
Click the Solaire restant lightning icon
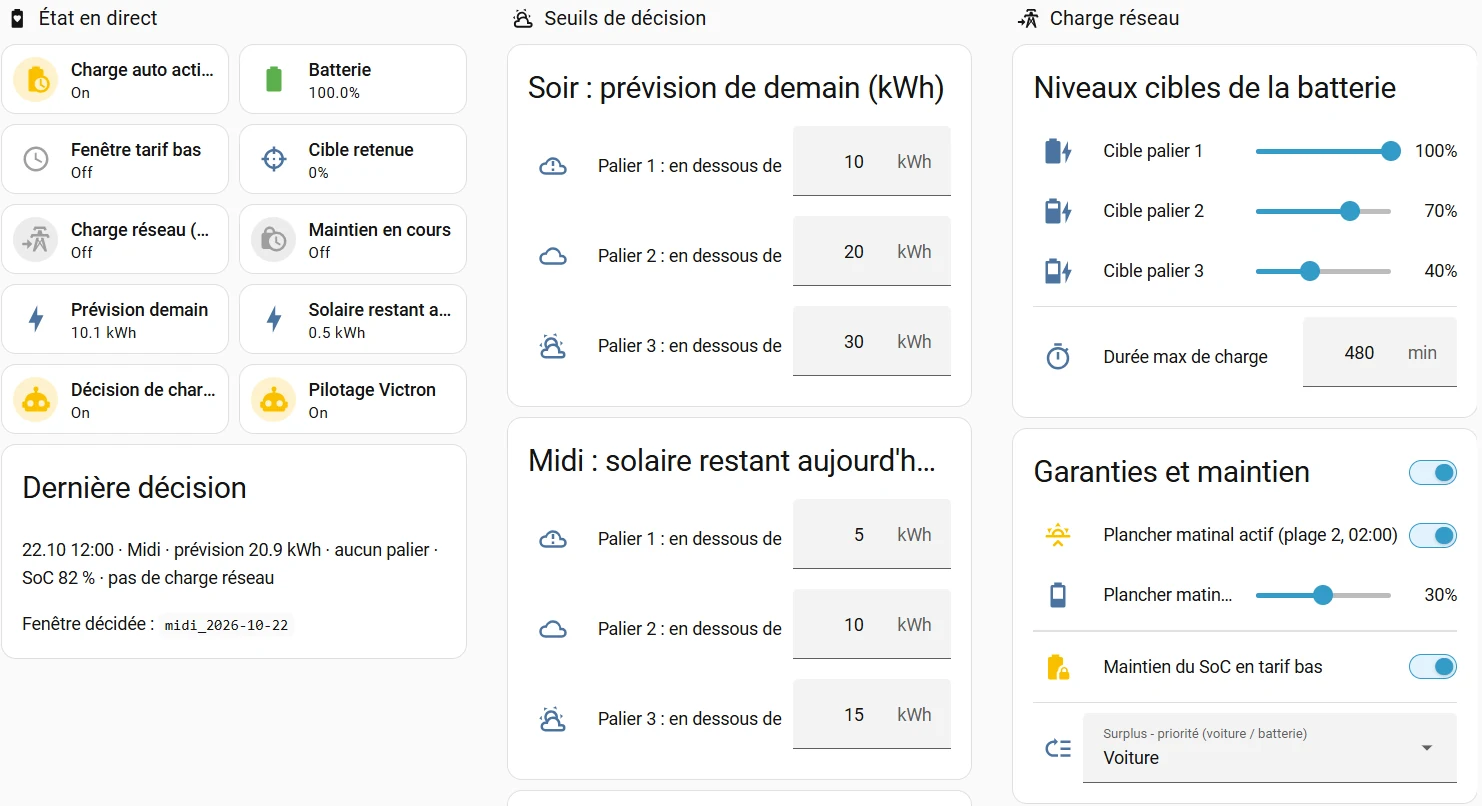274,320
